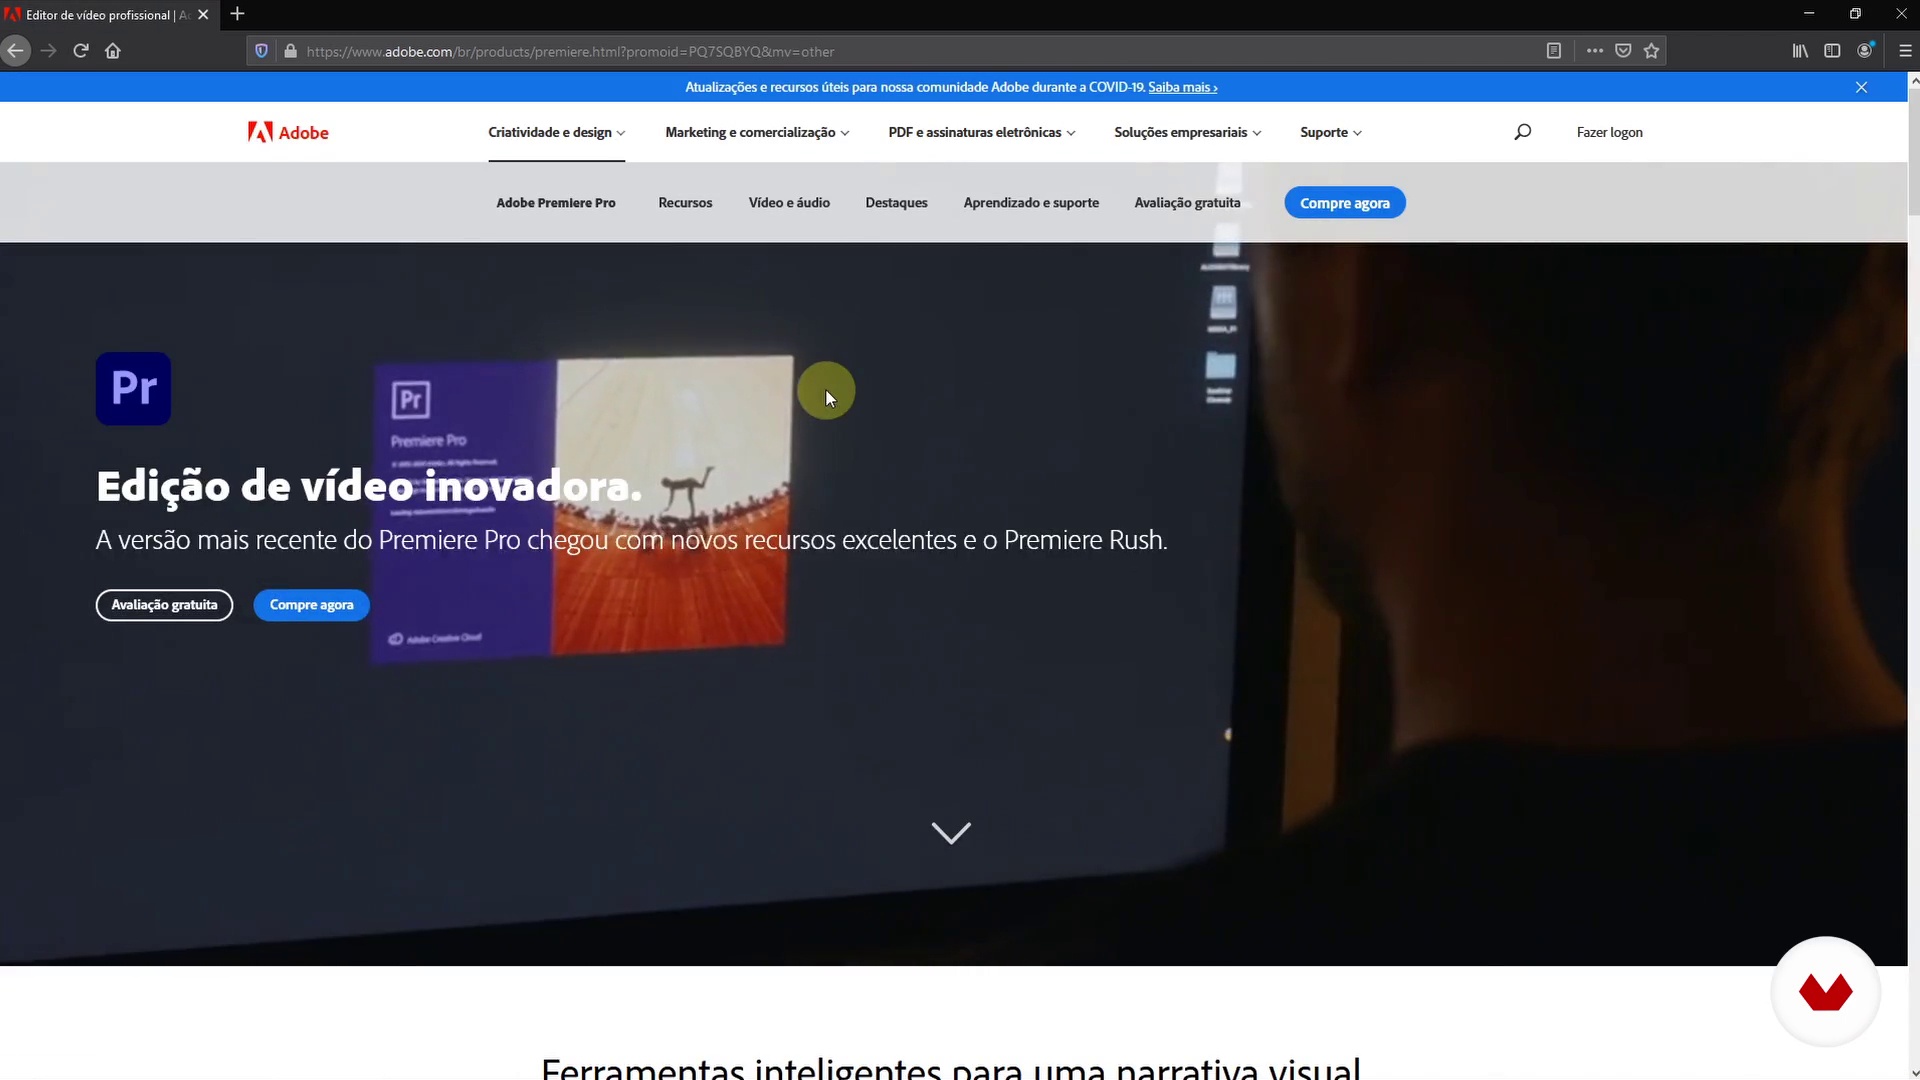Open the Library icon in toolbar

click(1800, 51)
